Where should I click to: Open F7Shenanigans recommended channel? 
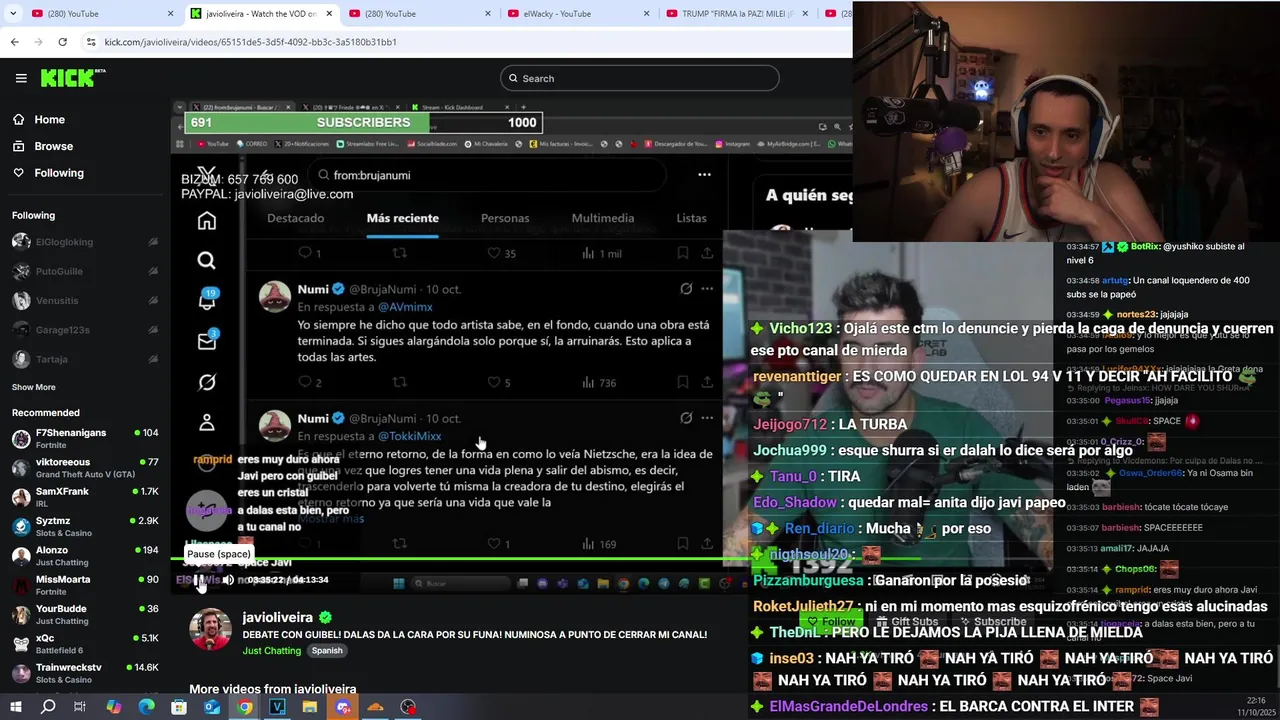[85, 439]
